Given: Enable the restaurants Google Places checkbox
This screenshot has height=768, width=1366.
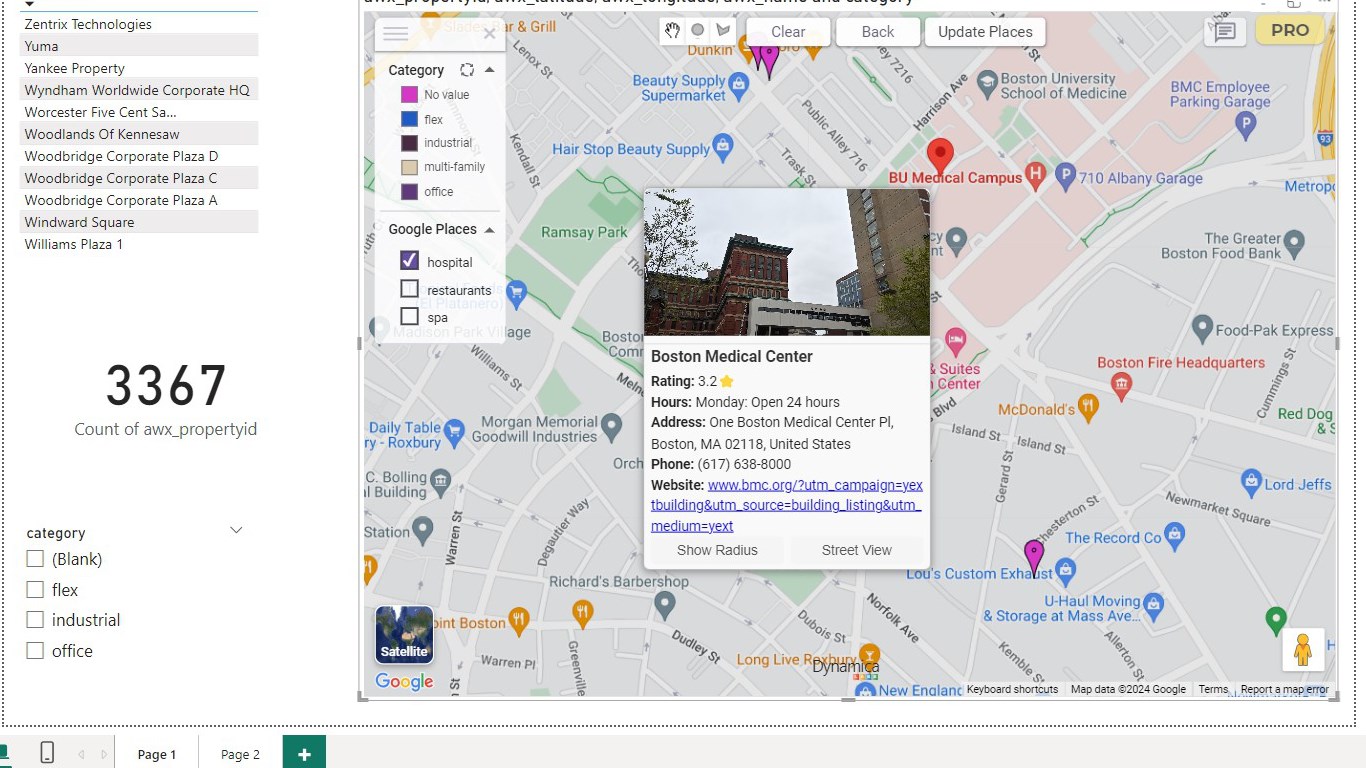Looking at the screenshot, I should click(409, 289).
